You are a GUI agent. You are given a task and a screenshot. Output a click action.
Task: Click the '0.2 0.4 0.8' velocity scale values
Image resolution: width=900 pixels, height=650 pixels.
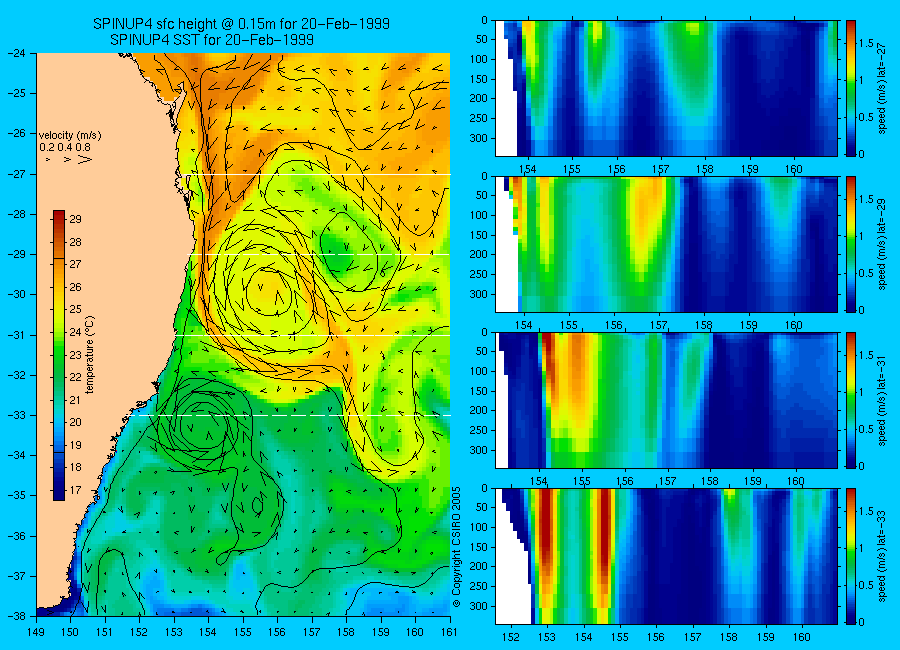click(x=65, y=148)
